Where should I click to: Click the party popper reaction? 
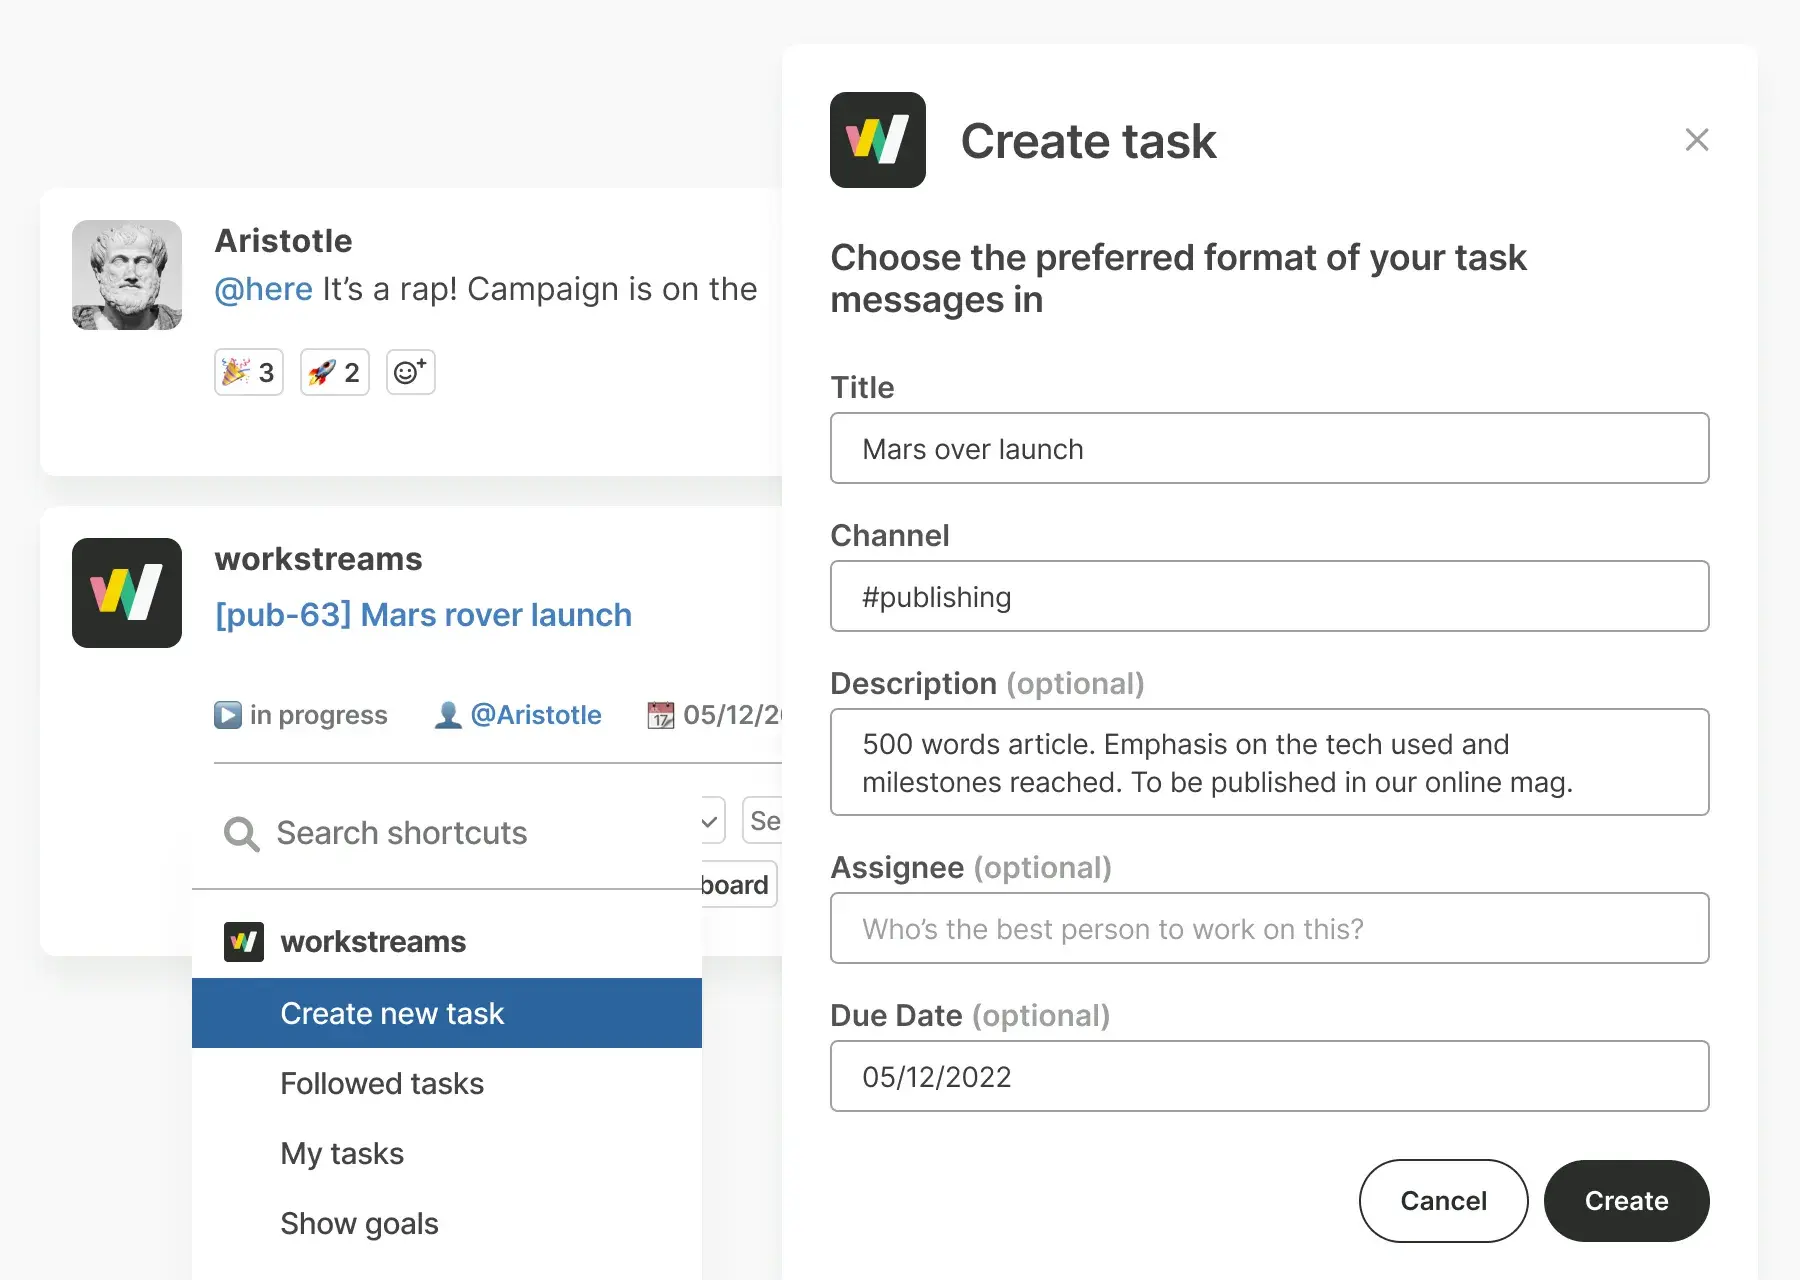248,372
